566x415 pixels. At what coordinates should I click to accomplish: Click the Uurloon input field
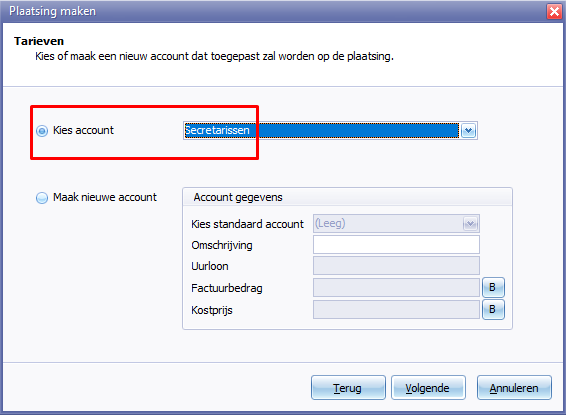pos(396,266)
